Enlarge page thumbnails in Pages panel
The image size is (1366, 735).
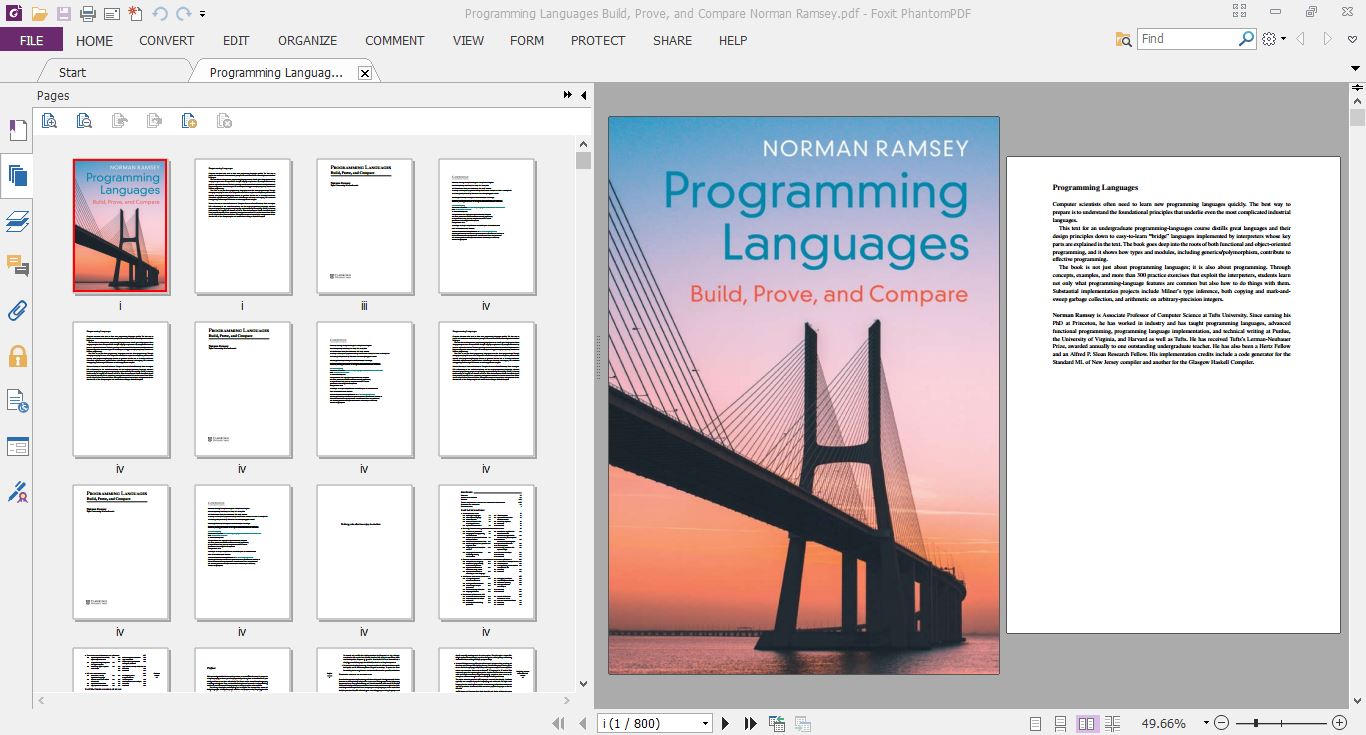[49, 121]
